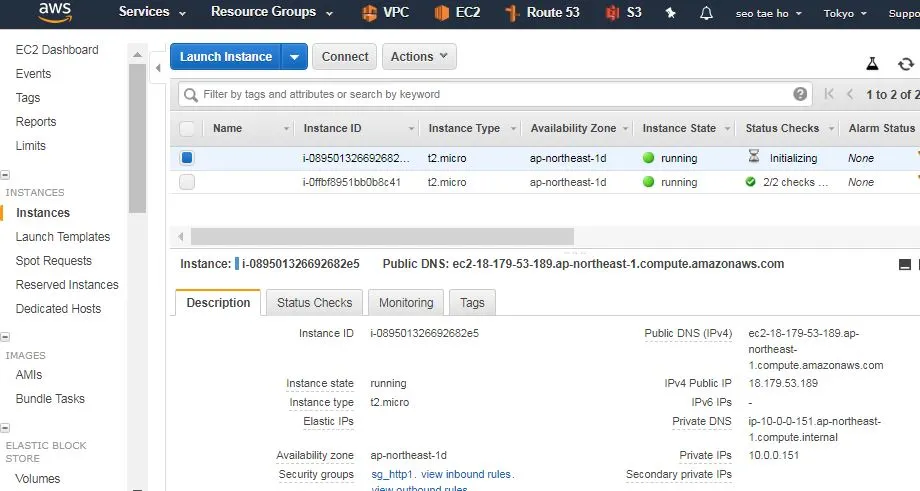
Task: Collapse the INSTANCES section in sidebar
Action: [5, 175]
